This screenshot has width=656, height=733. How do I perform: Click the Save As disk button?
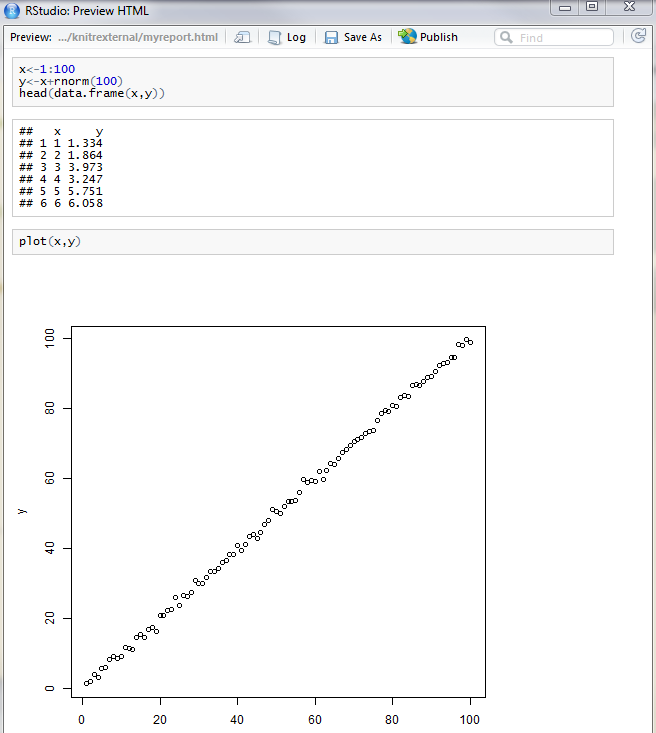coord(353,37)
